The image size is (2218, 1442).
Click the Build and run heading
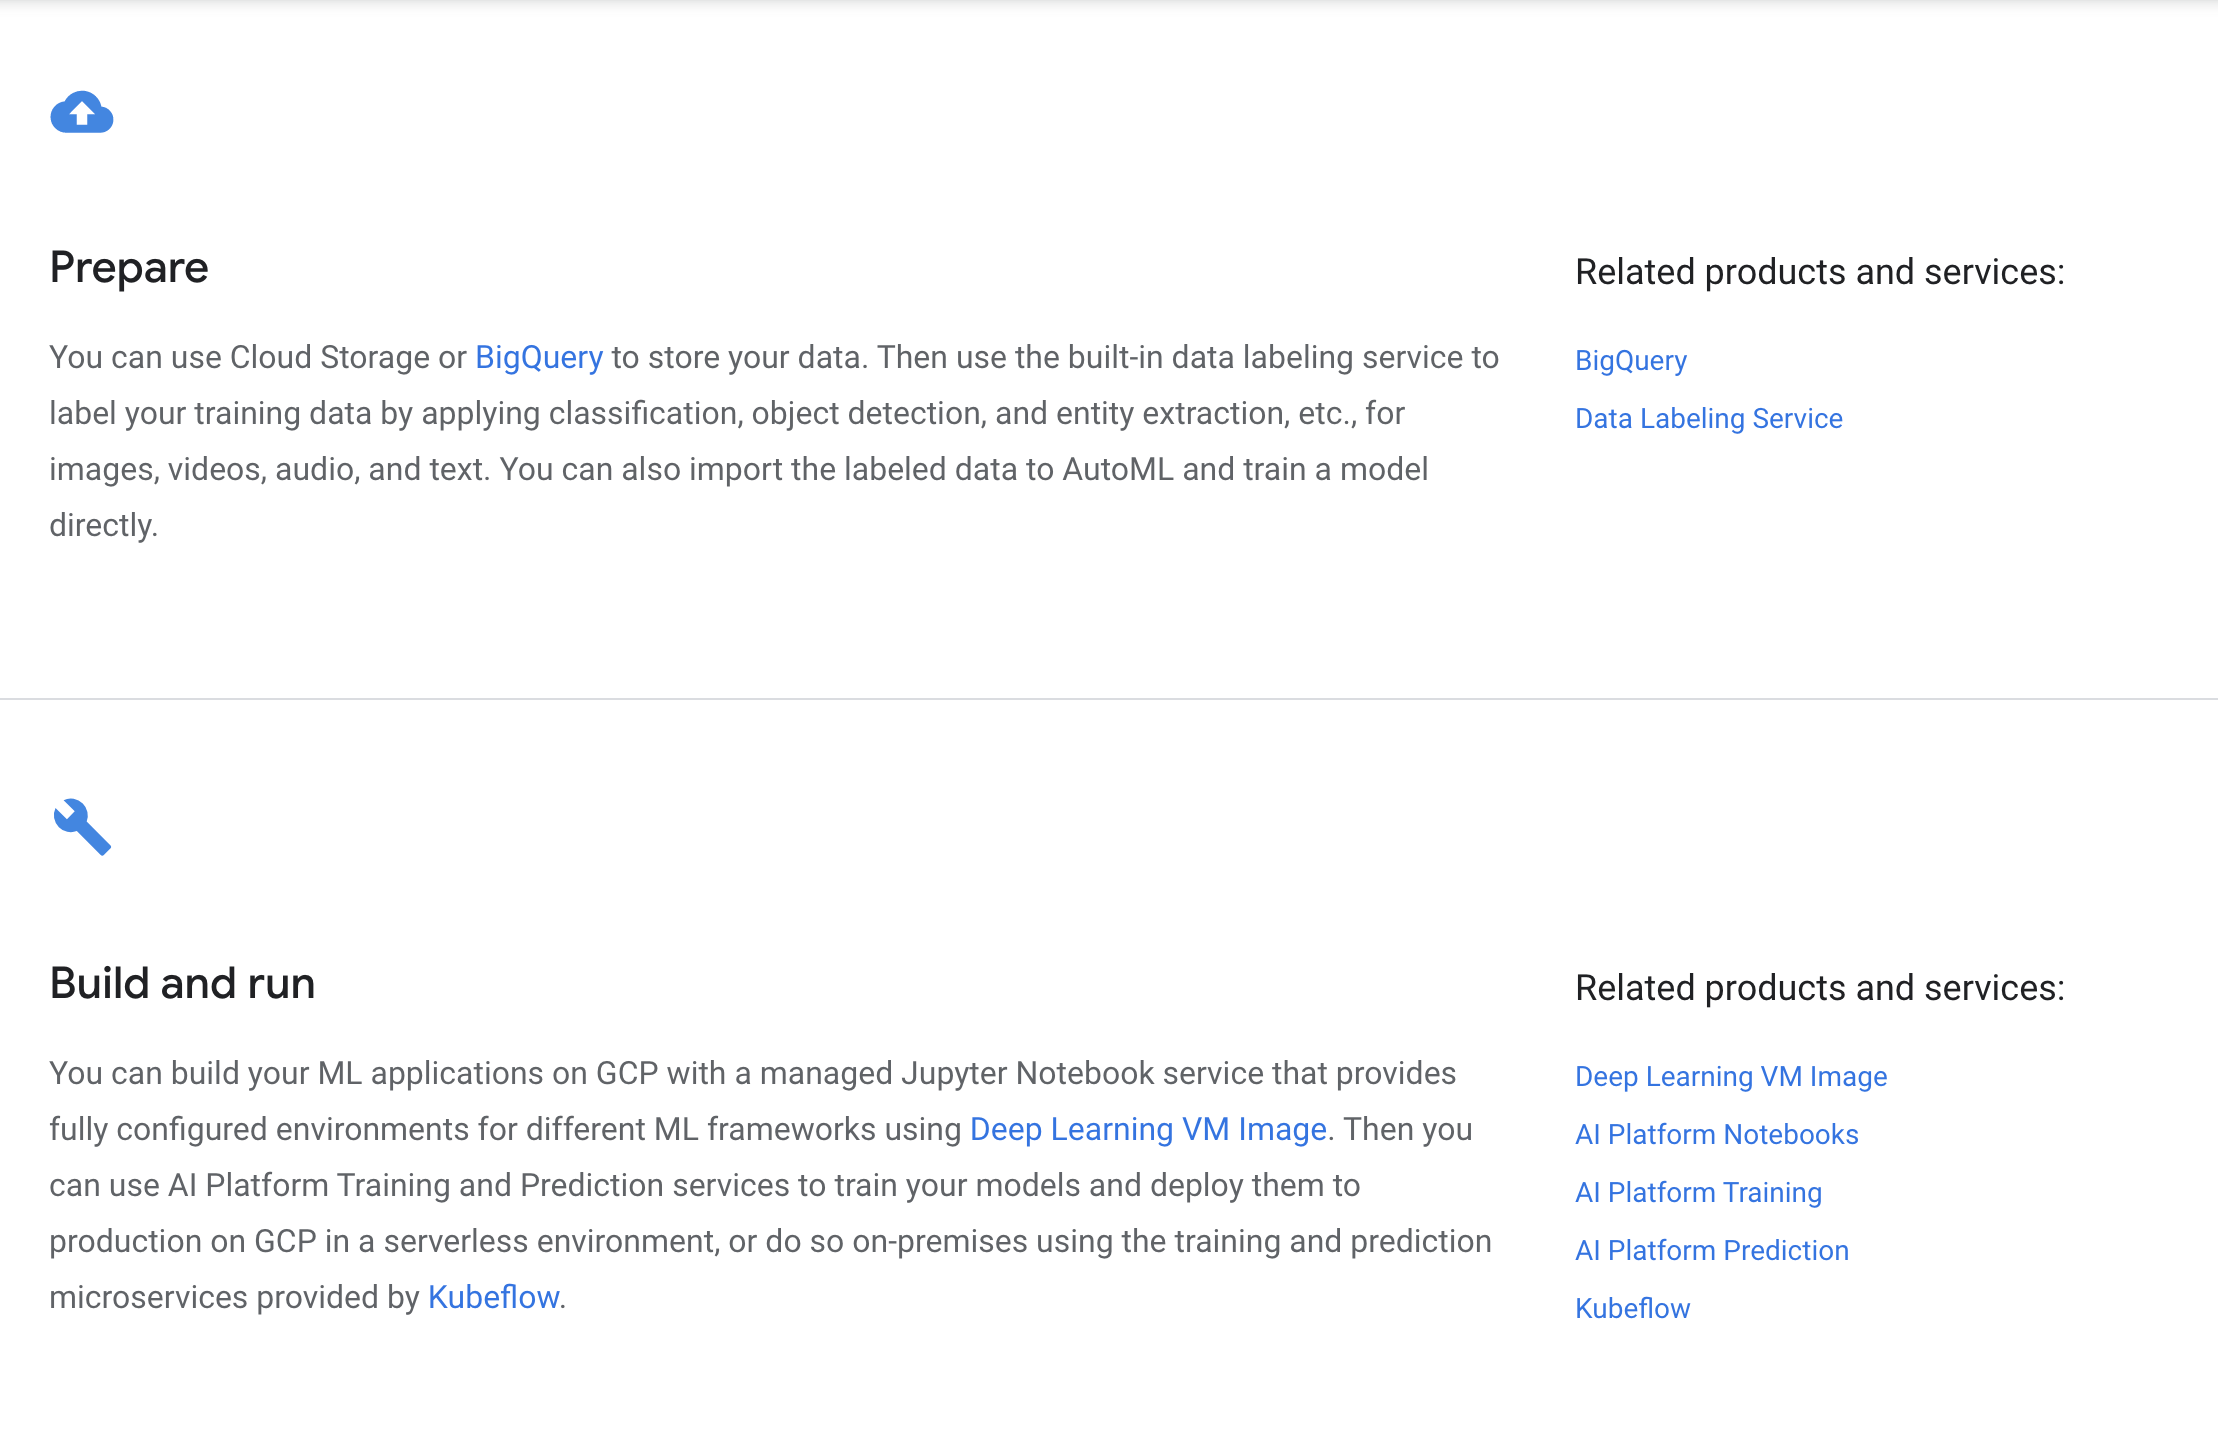[182, 984]
